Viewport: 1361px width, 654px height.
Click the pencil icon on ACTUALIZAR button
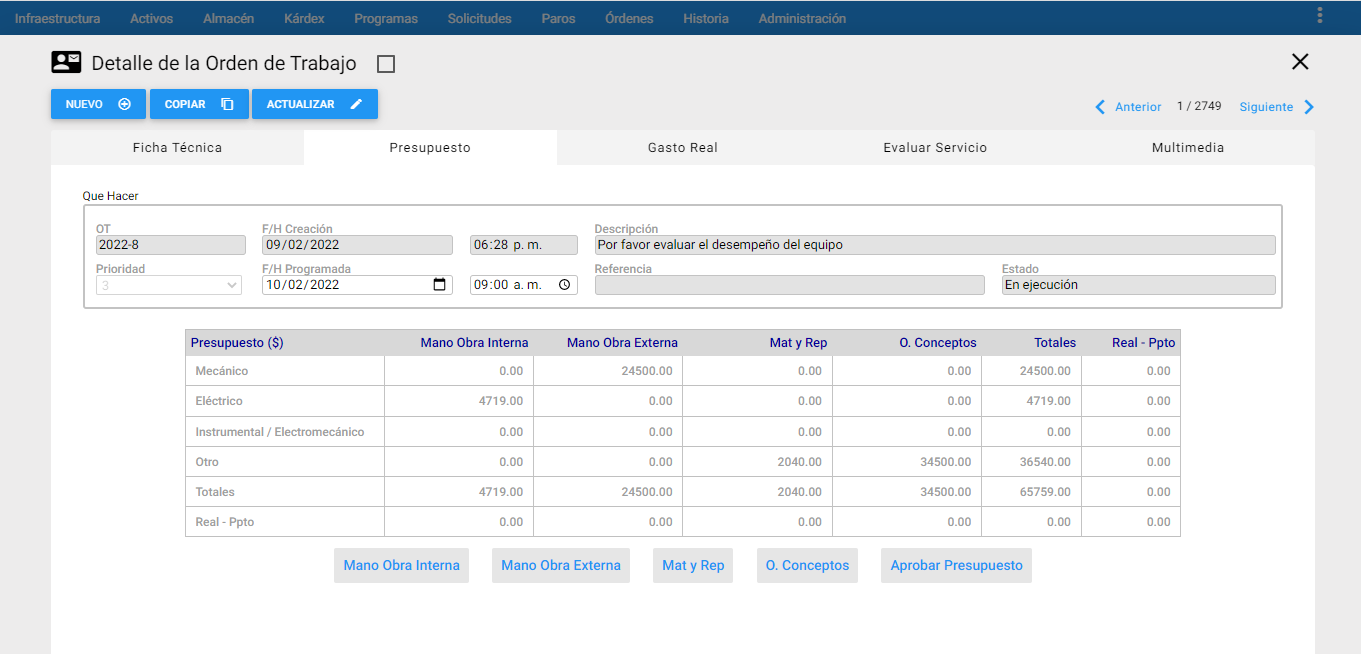(x=356, y=104)
